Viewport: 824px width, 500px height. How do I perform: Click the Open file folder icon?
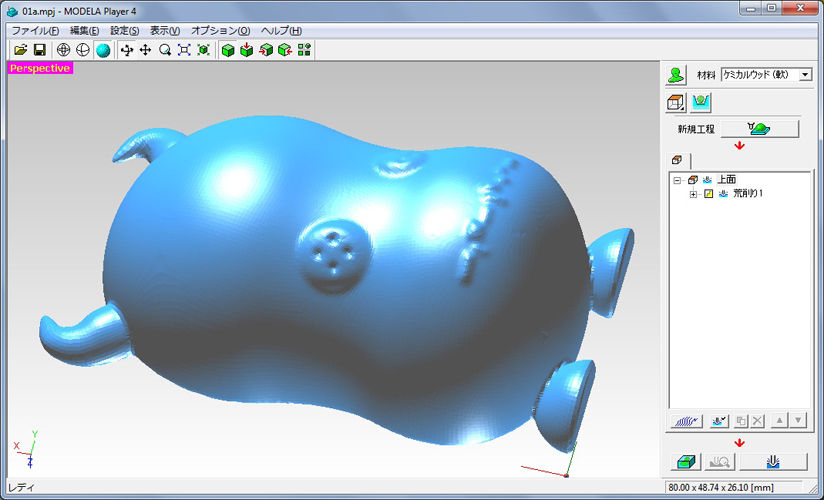pos(20,50)
